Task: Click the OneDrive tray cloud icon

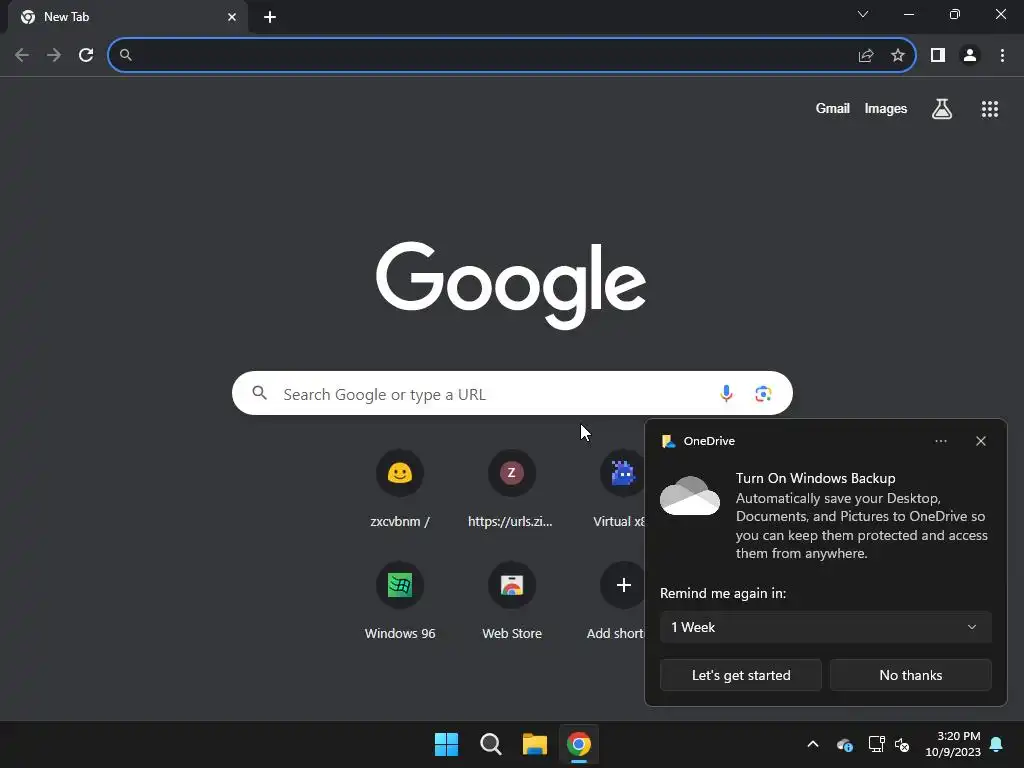Action: point(845,744)
